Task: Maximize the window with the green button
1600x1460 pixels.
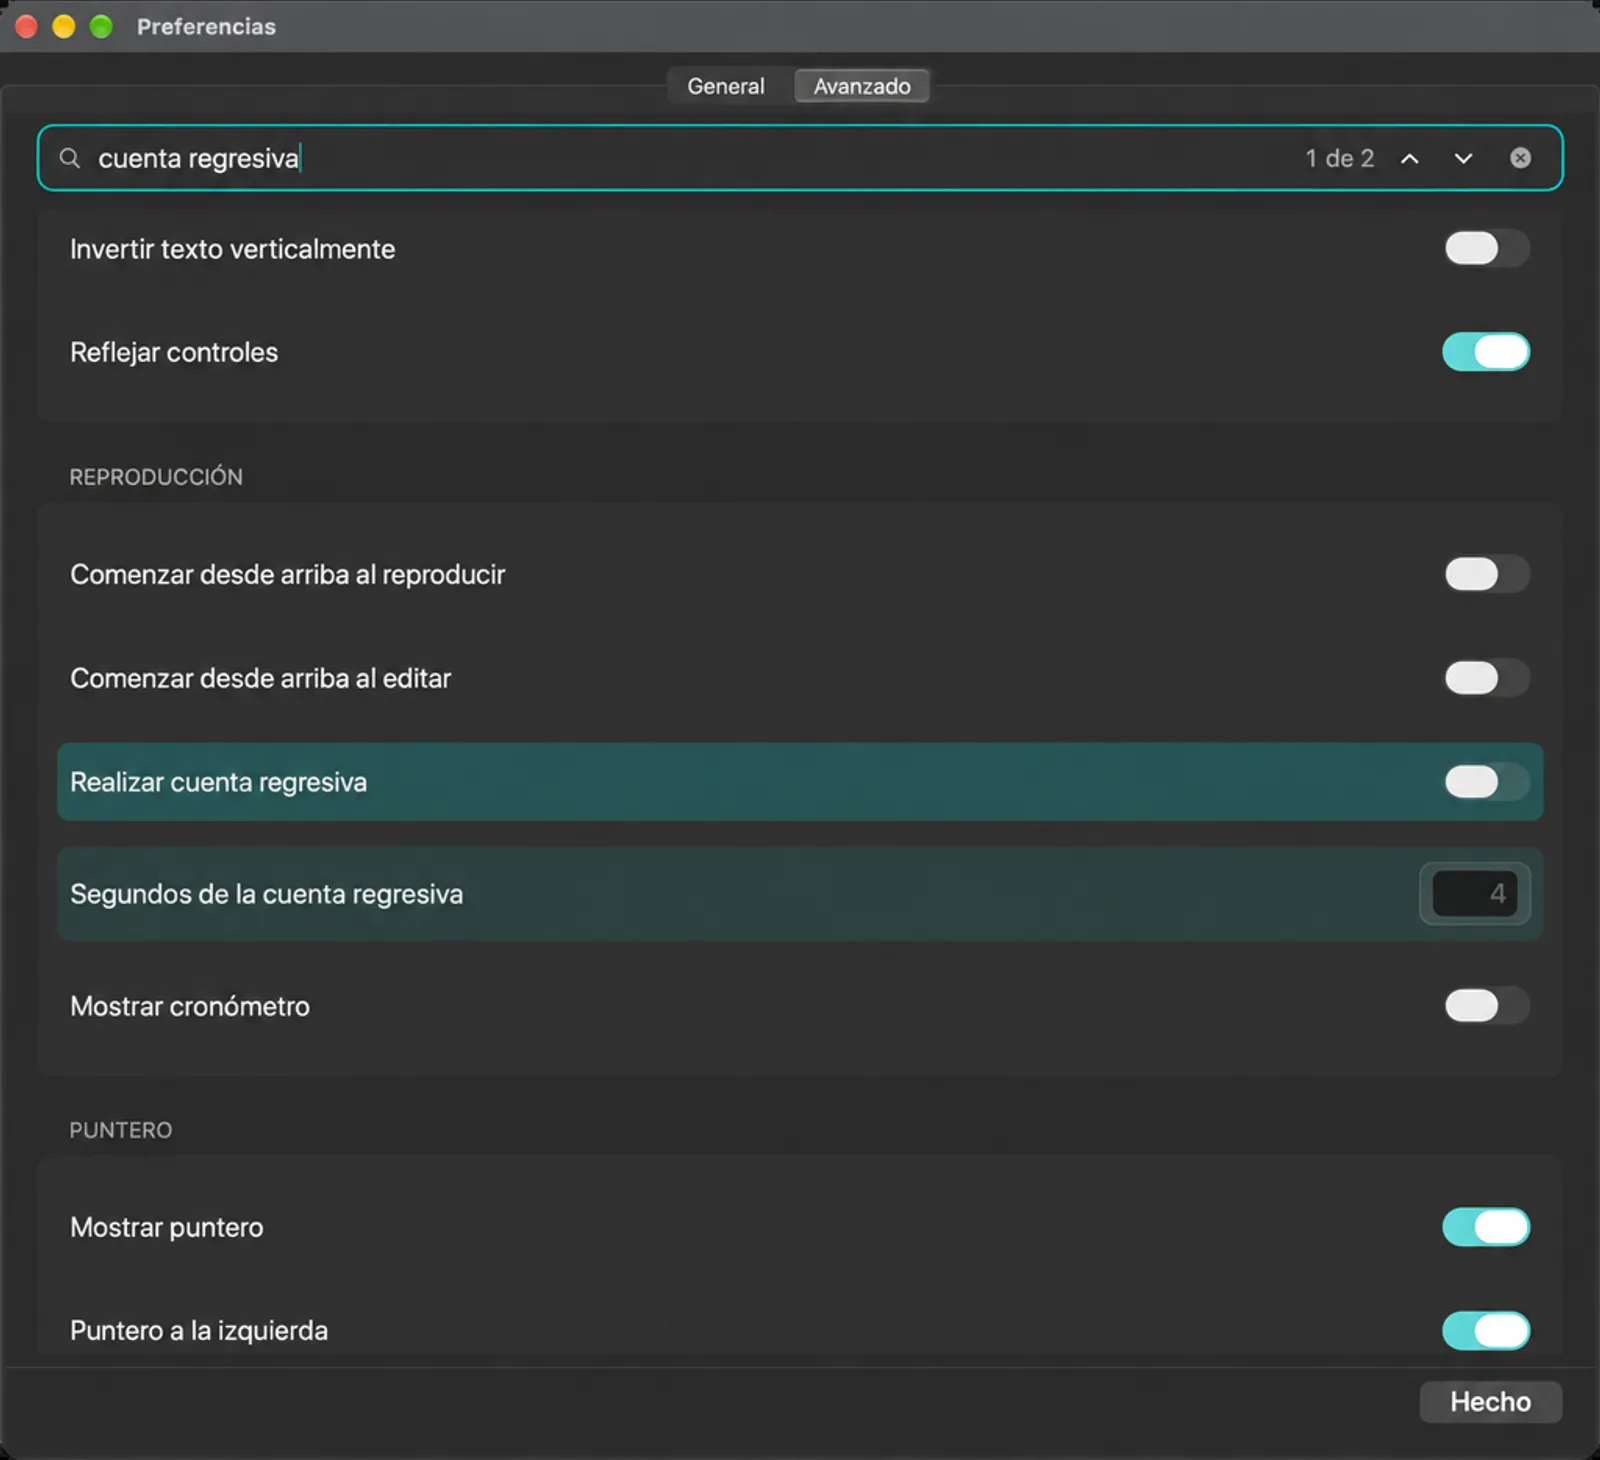Action: click(x=101, y=27)
